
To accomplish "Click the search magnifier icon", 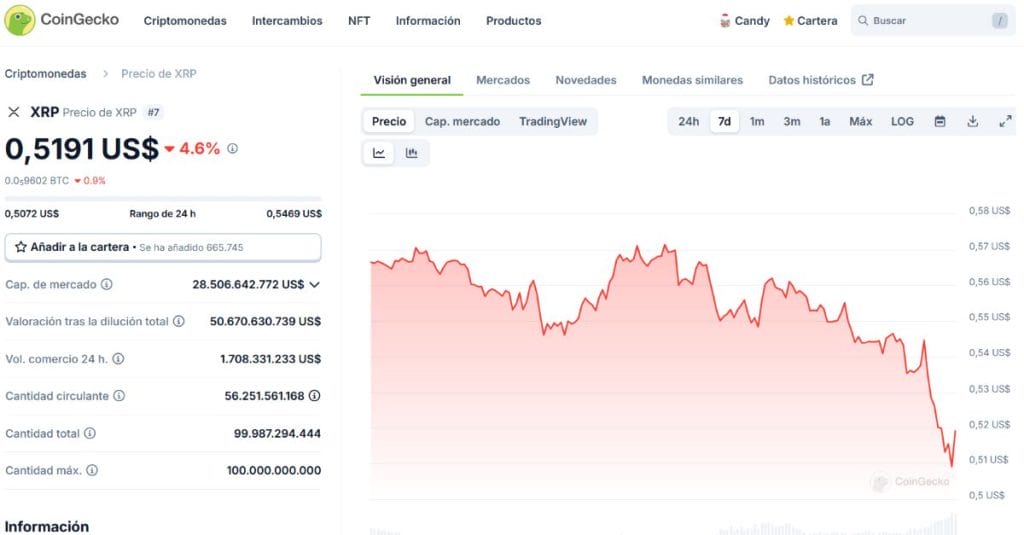I will [863, 21].
